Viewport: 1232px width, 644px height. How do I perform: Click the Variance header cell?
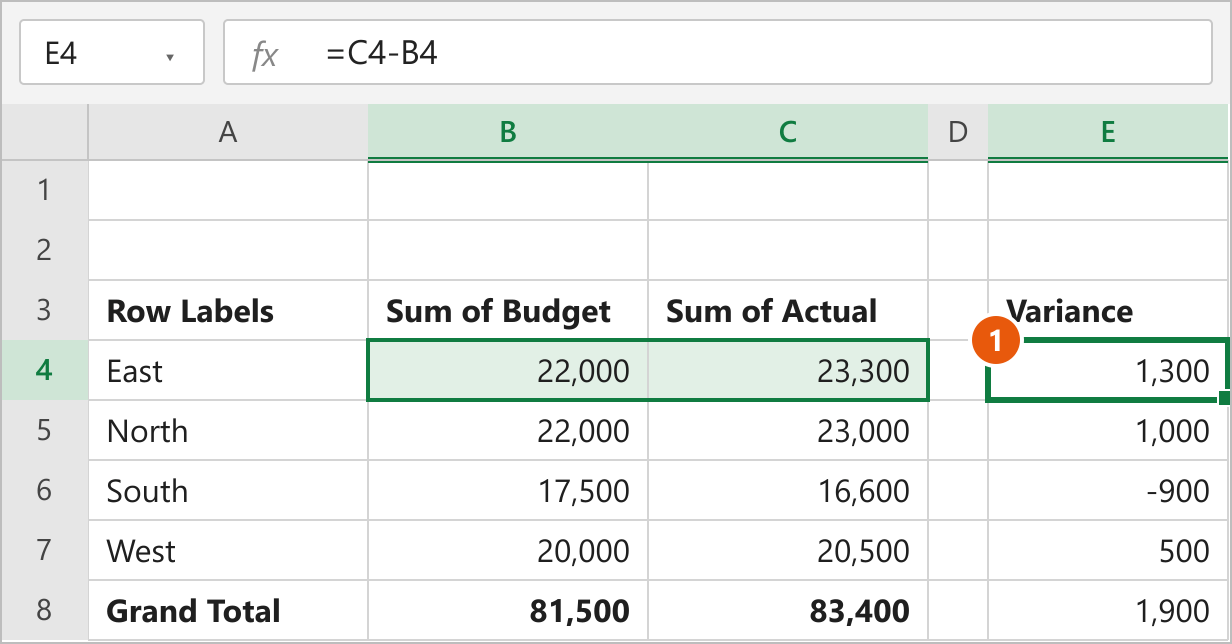coord(1108,310)
